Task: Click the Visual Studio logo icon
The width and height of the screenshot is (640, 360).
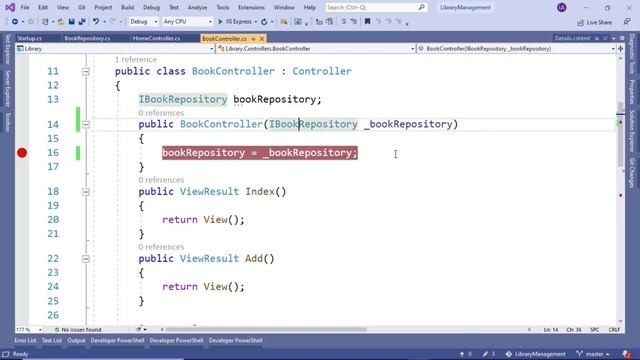Action: tap(10, 7)
